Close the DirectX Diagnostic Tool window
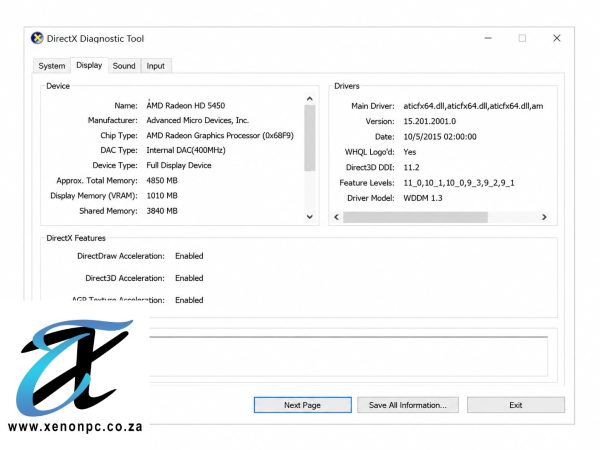Screen dimensions: 600x450 tap(557, 38)
